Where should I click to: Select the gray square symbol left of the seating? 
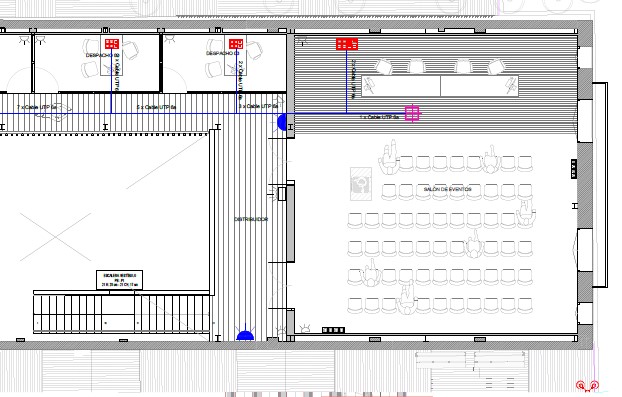coord(361,184)
